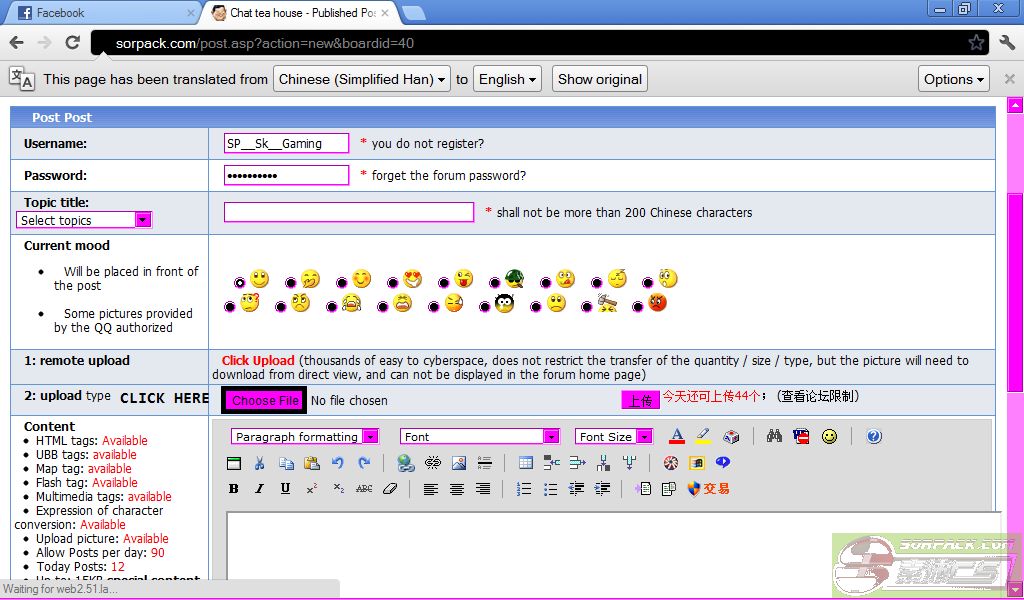Click the Show original button

tap(599, 79)
